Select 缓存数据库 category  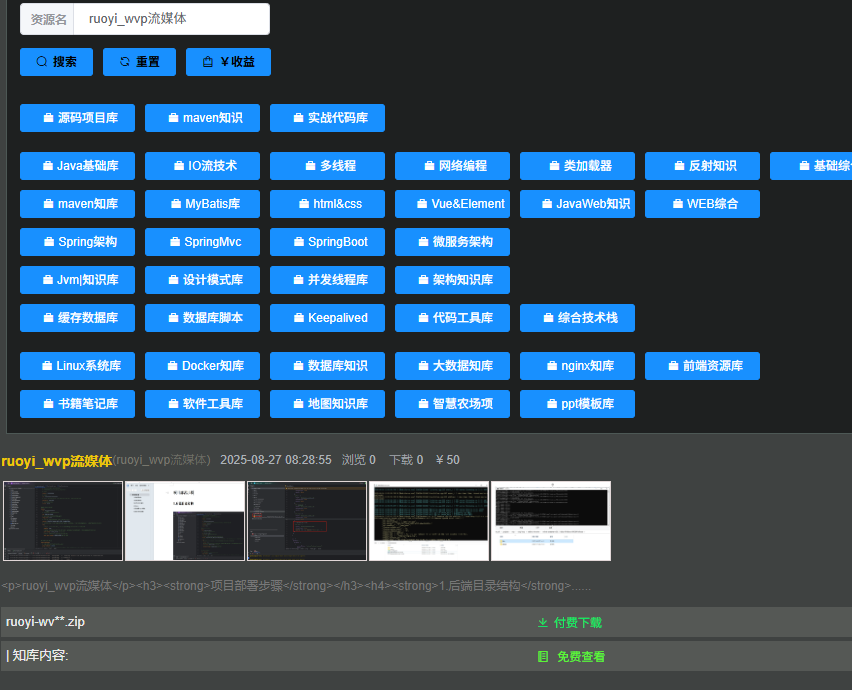[77, 318]
